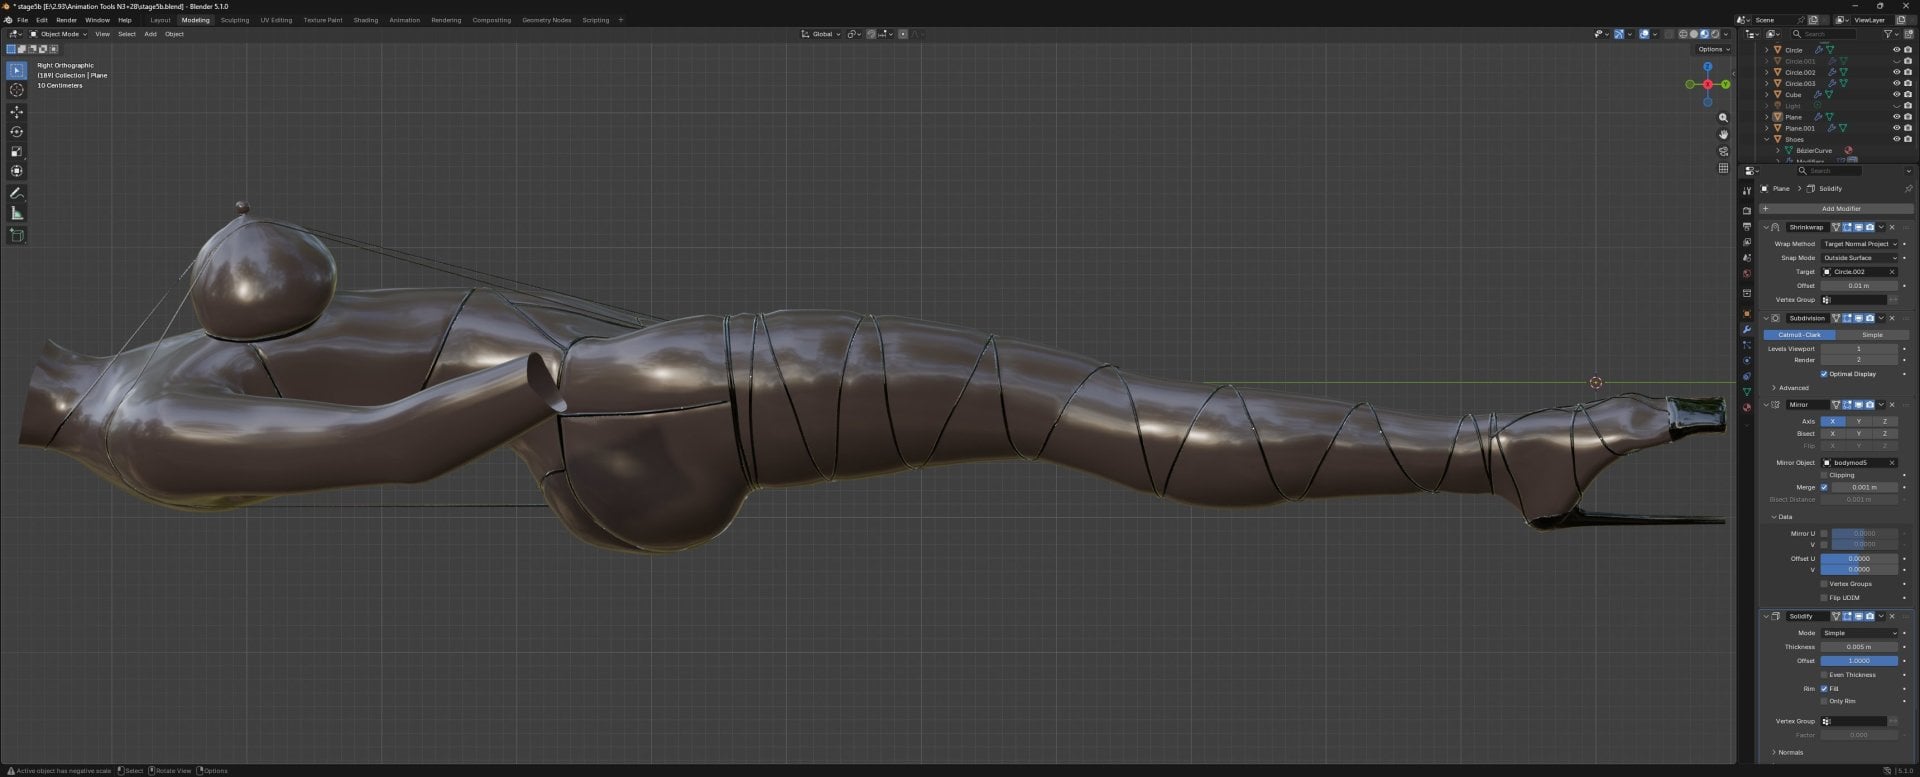Click the Add Modifier button

[x=1835, y=209]
